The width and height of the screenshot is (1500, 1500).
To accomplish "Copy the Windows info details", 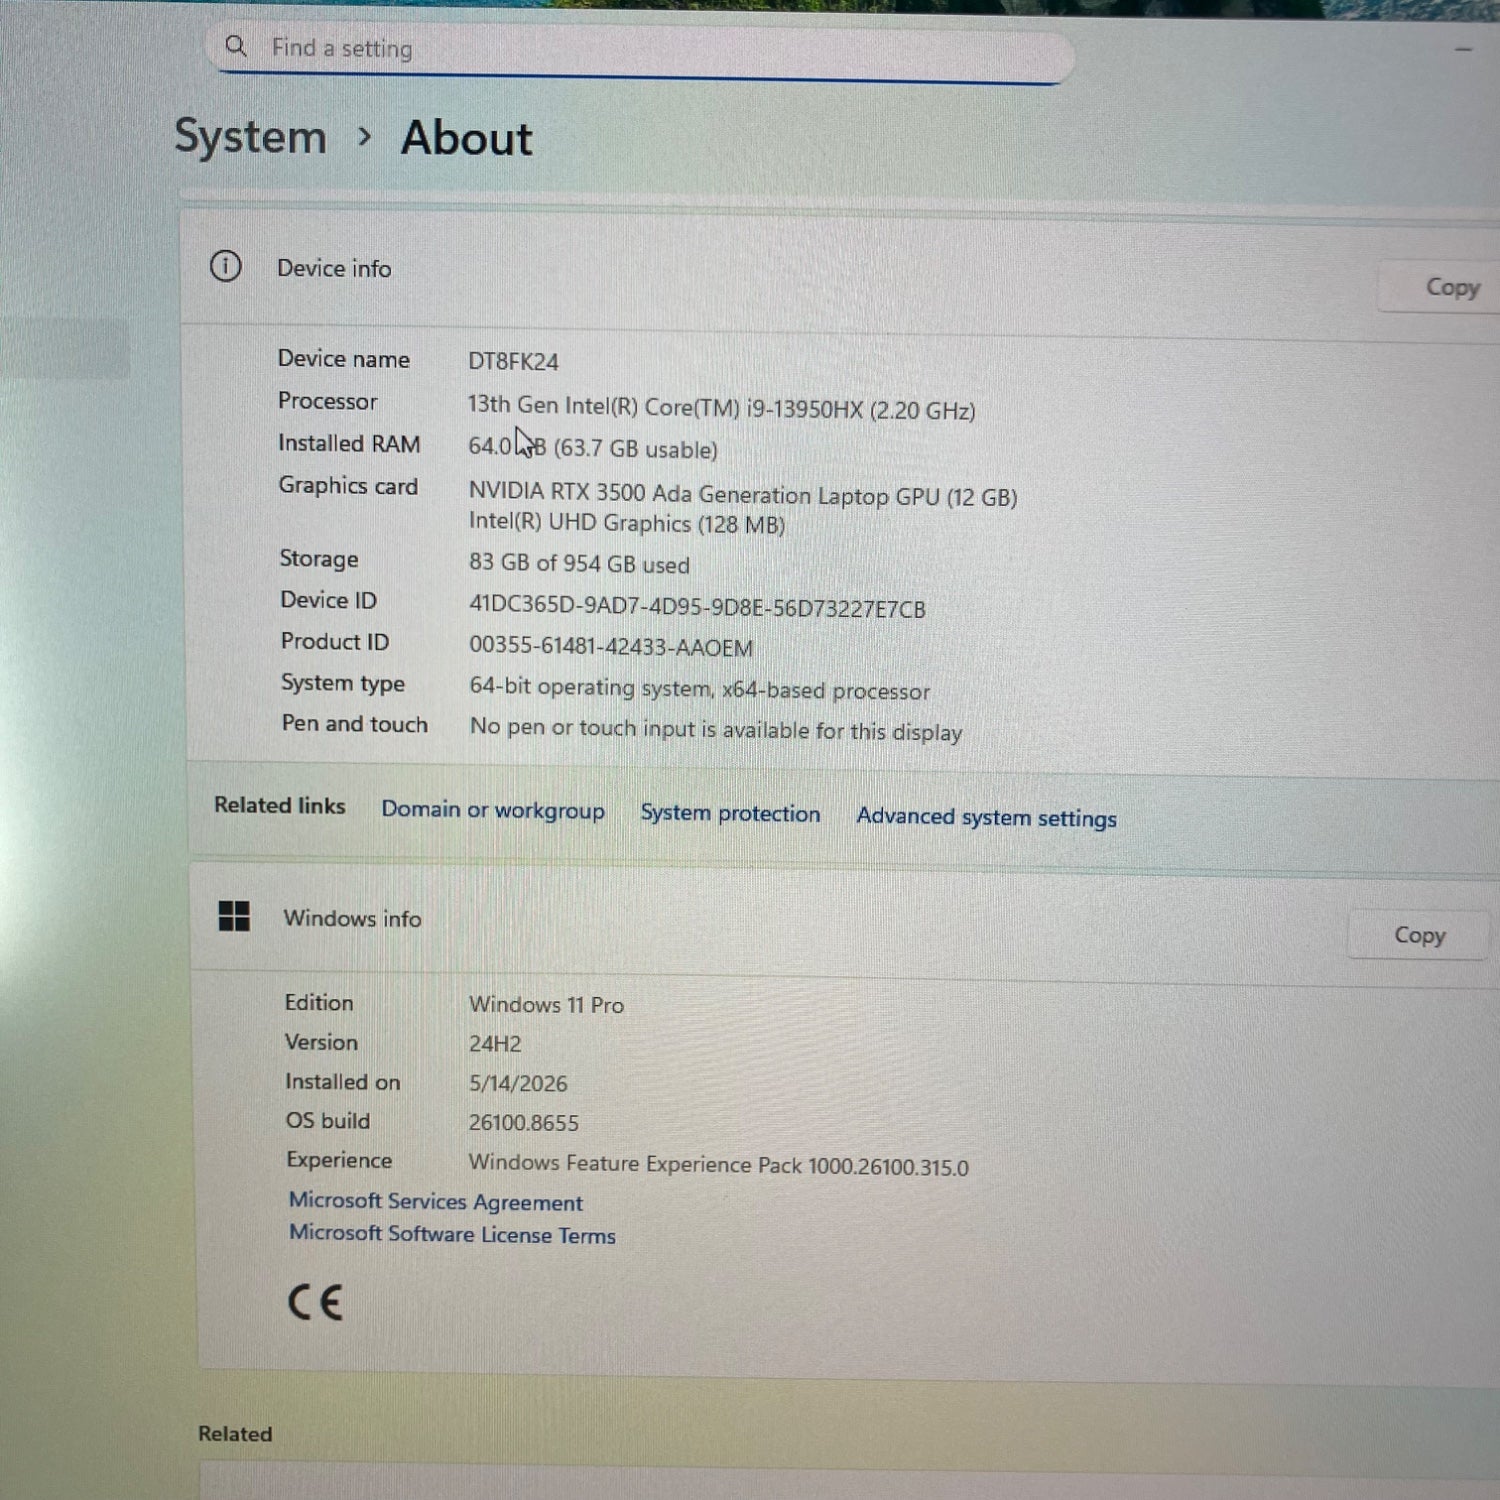I will (1418, 935).
